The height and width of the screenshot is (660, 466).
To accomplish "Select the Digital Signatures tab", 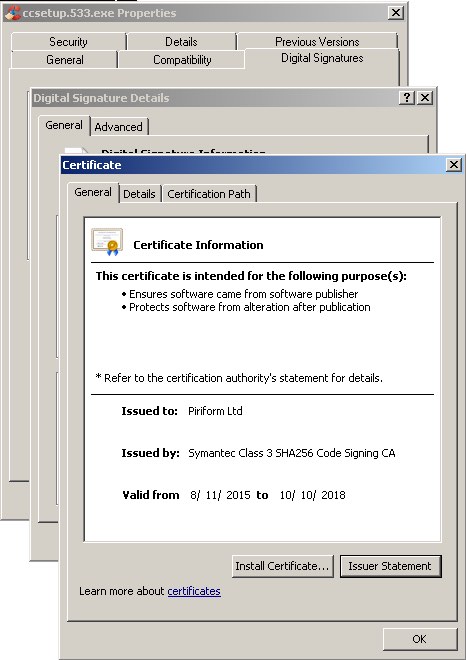I will point(322,58).
